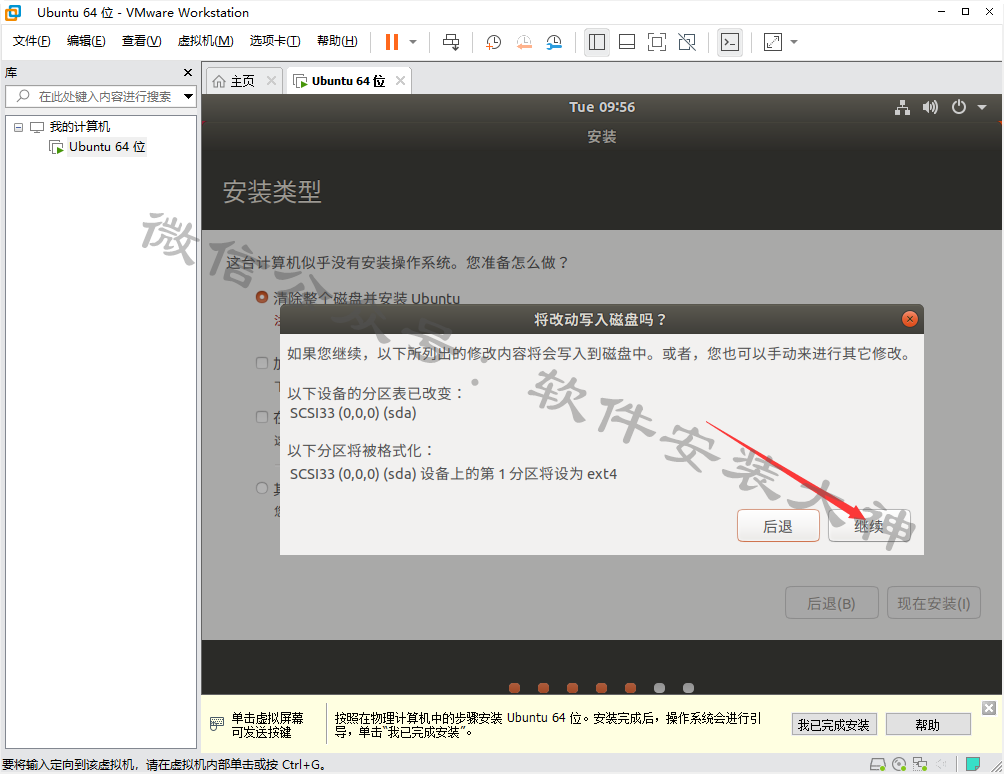Click the VMware Workstation logo in title bar
The image size is (1004, 774).
[x=13, y=12]
